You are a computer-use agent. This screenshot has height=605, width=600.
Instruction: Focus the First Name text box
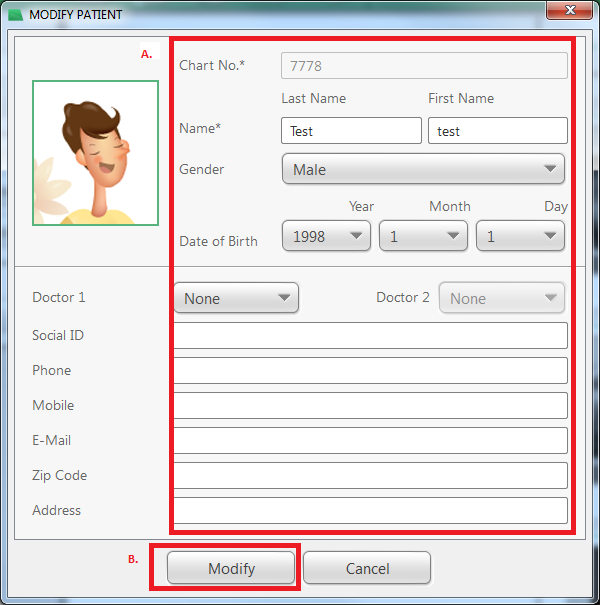[497, 131]
